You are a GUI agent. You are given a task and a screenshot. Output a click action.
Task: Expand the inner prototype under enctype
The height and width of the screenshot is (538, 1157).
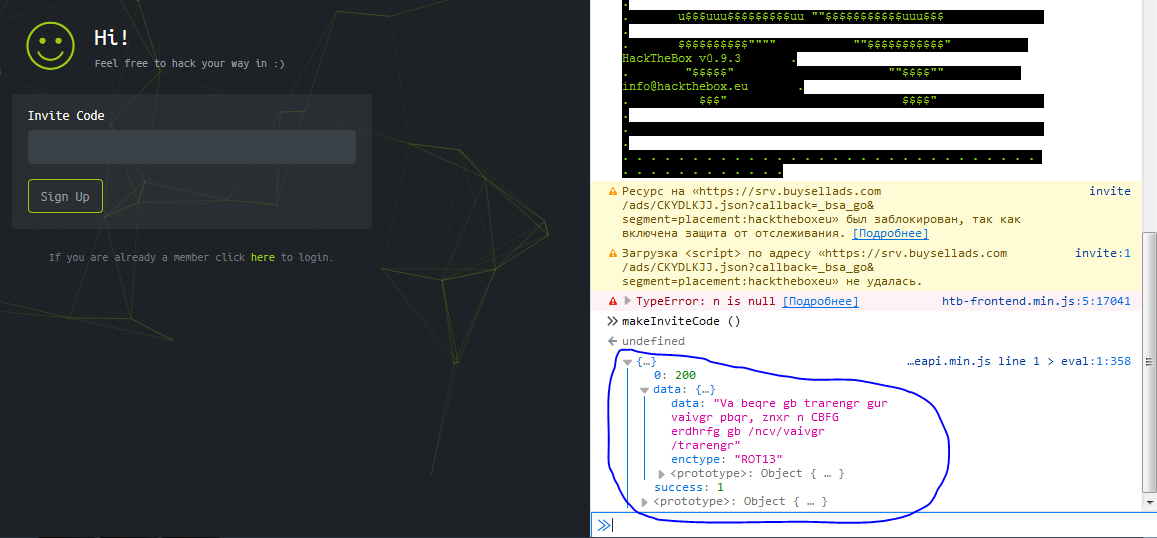[x=661, y=474]
